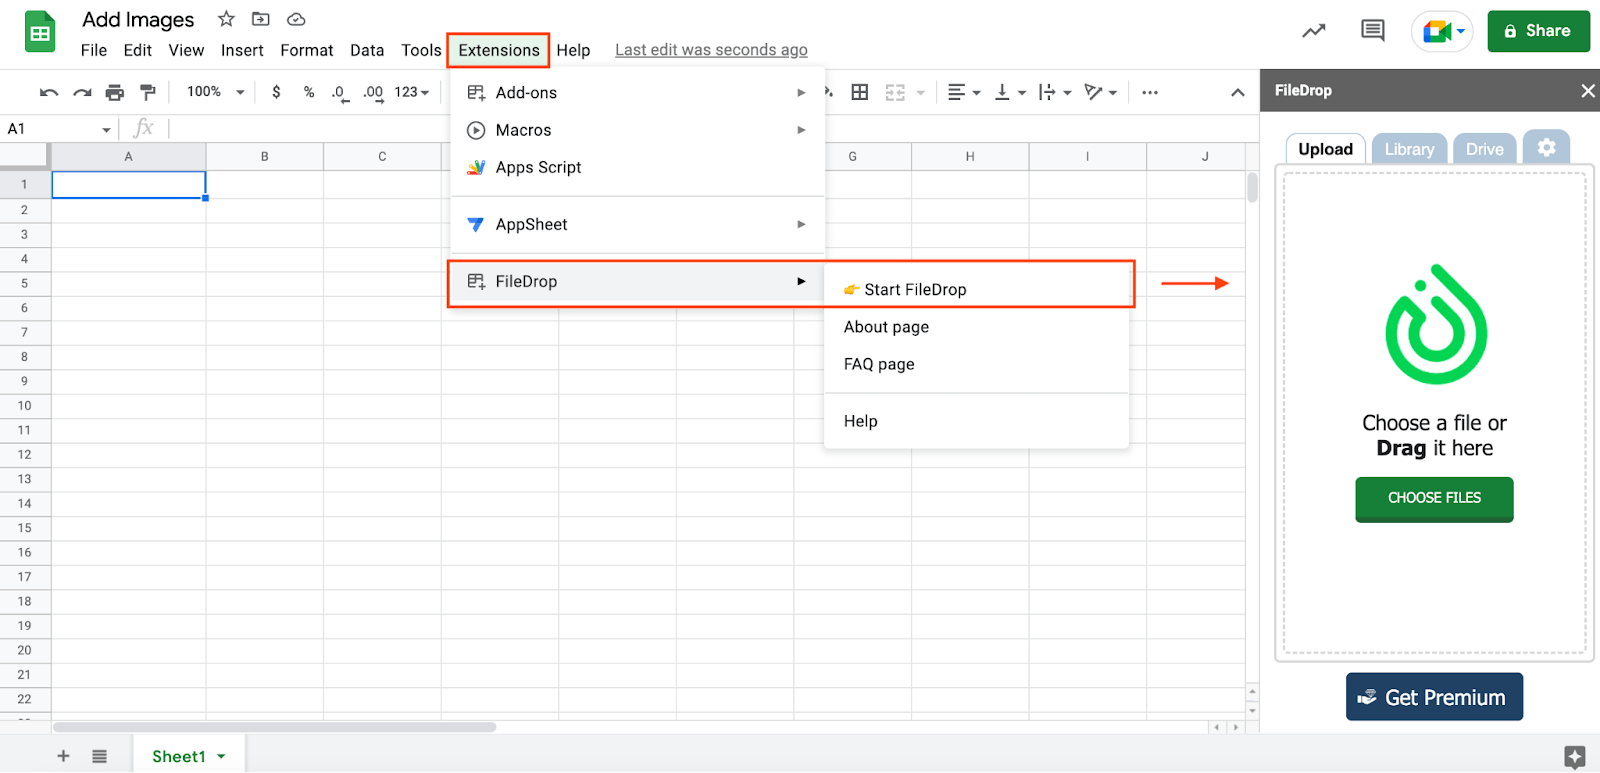
Task: Close the FileDrop sidebar
Action: coord(1588,91)
